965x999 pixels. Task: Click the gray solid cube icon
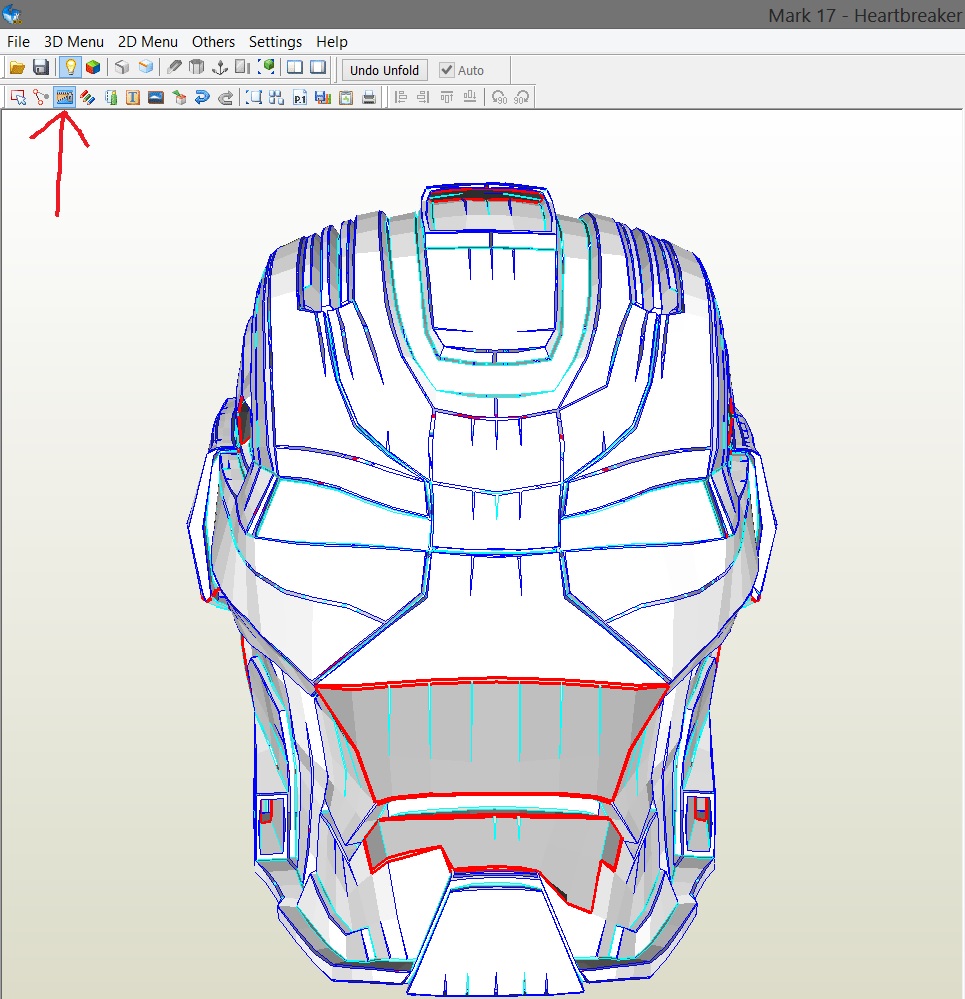122,67
